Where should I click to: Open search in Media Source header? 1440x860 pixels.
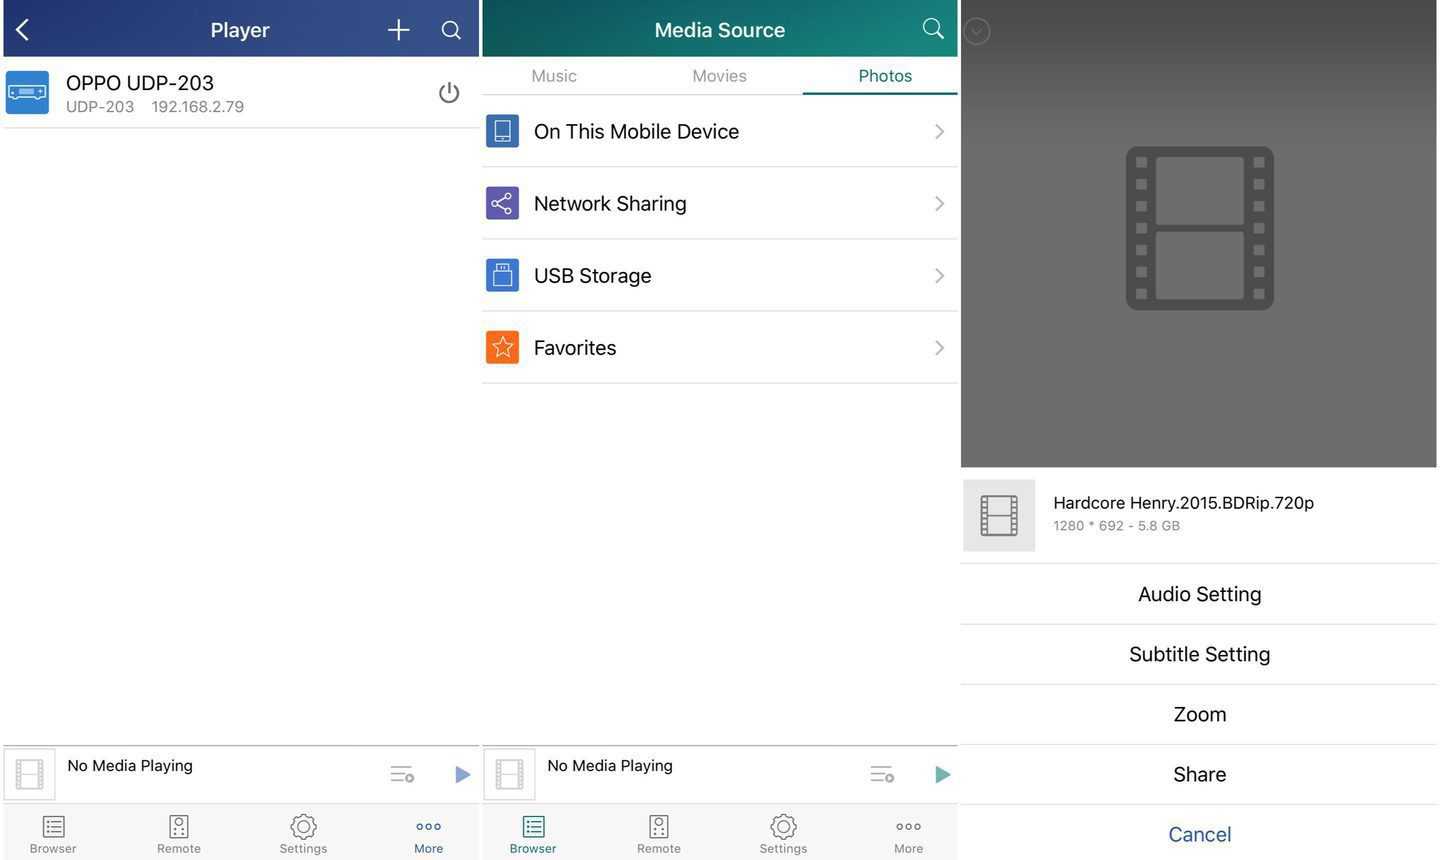pos(932,29)
